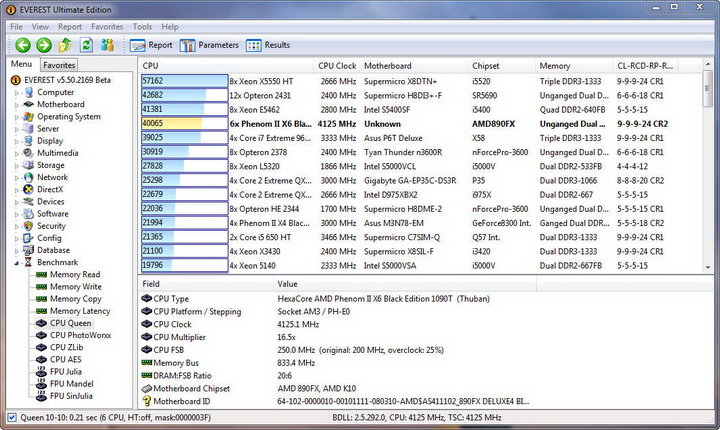Open the Help menu
This screenshot has width=720, height=430.
169,27
